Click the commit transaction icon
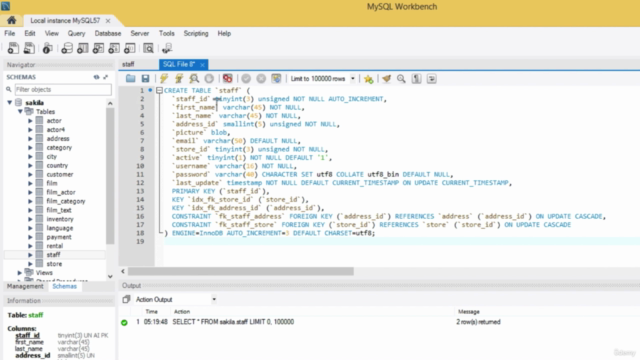This screenshot has width=640, height=360. 246,78
